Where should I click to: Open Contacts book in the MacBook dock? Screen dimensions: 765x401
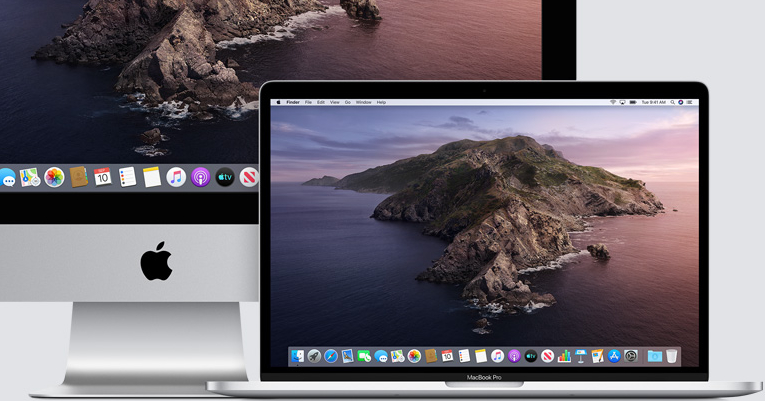point(431,356)
